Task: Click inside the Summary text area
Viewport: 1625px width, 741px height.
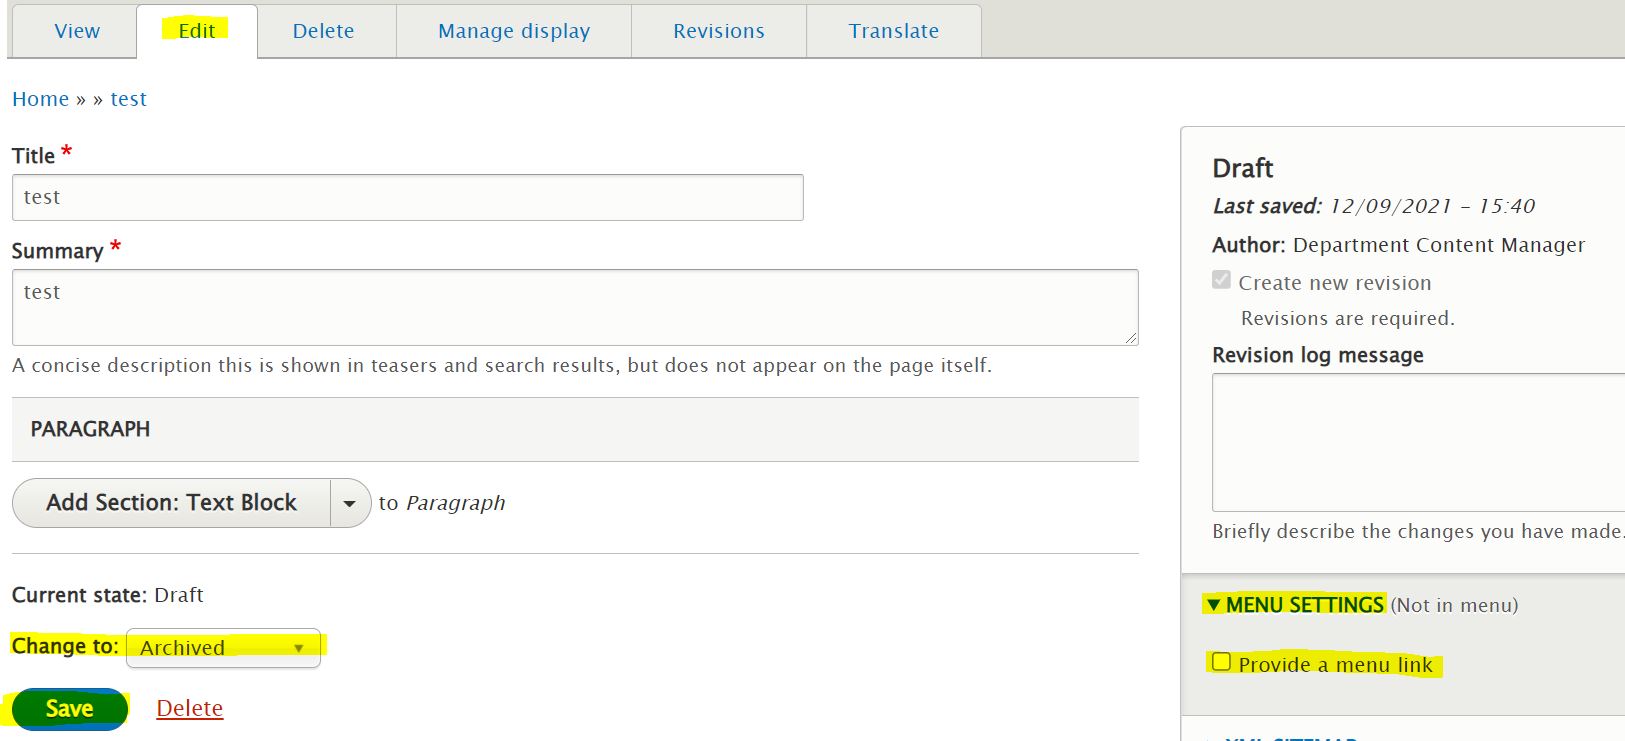Action: coord(574,307)
